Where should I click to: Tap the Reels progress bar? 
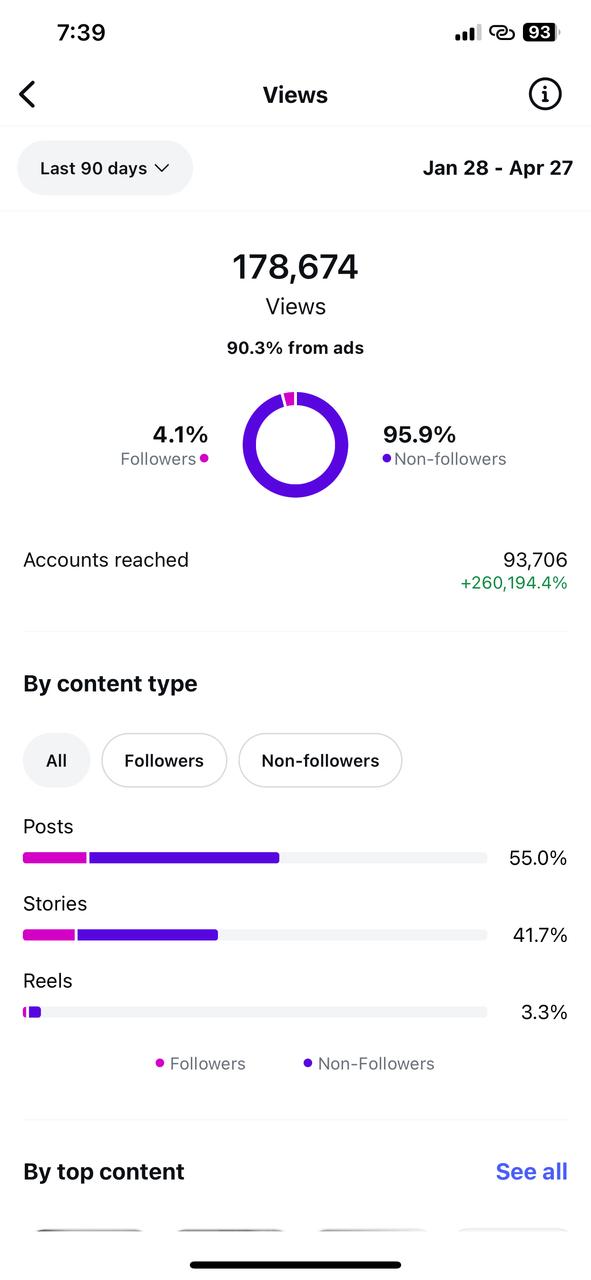click(x=255, y=1012)
